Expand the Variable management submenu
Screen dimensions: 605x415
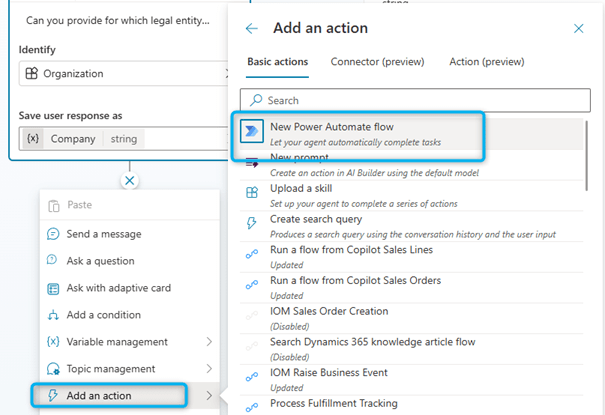tap(209, 342)
